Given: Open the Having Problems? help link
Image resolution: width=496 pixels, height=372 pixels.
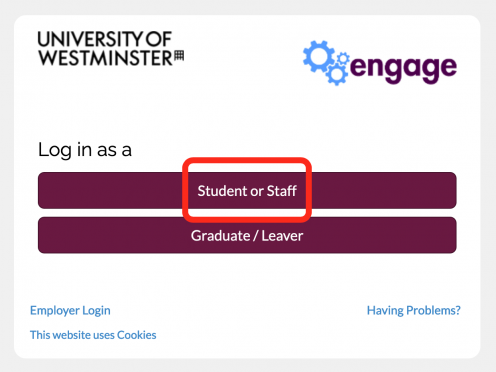Looking at the screenshot, I should click(x=413, y=310).
